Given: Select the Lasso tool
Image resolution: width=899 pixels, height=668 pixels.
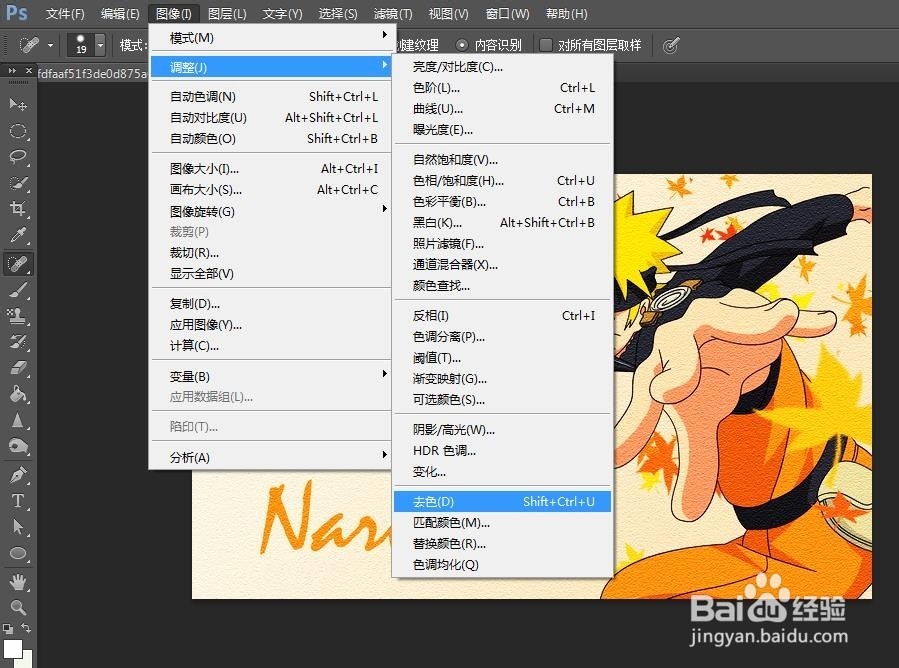Looking at the screenshot, I should [x=18, y=157].
